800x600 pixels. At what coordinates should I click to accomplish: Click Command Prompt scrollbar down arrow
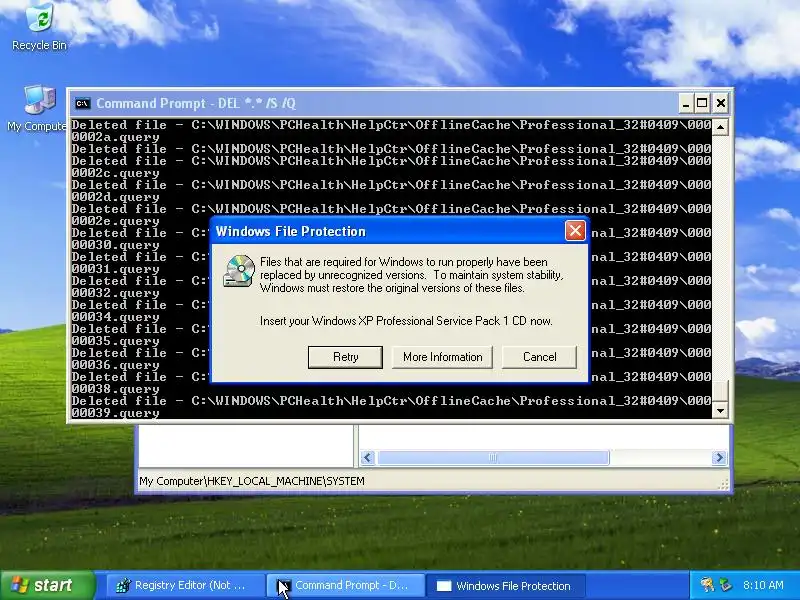720,410
